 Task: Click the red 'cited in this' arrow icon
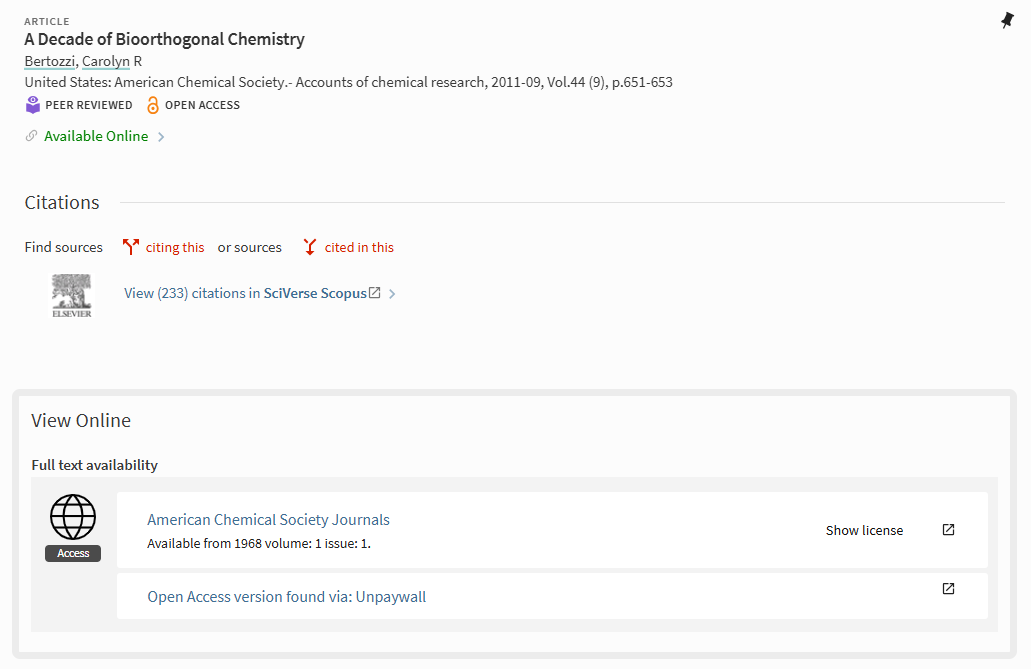(x=309, y=247)
